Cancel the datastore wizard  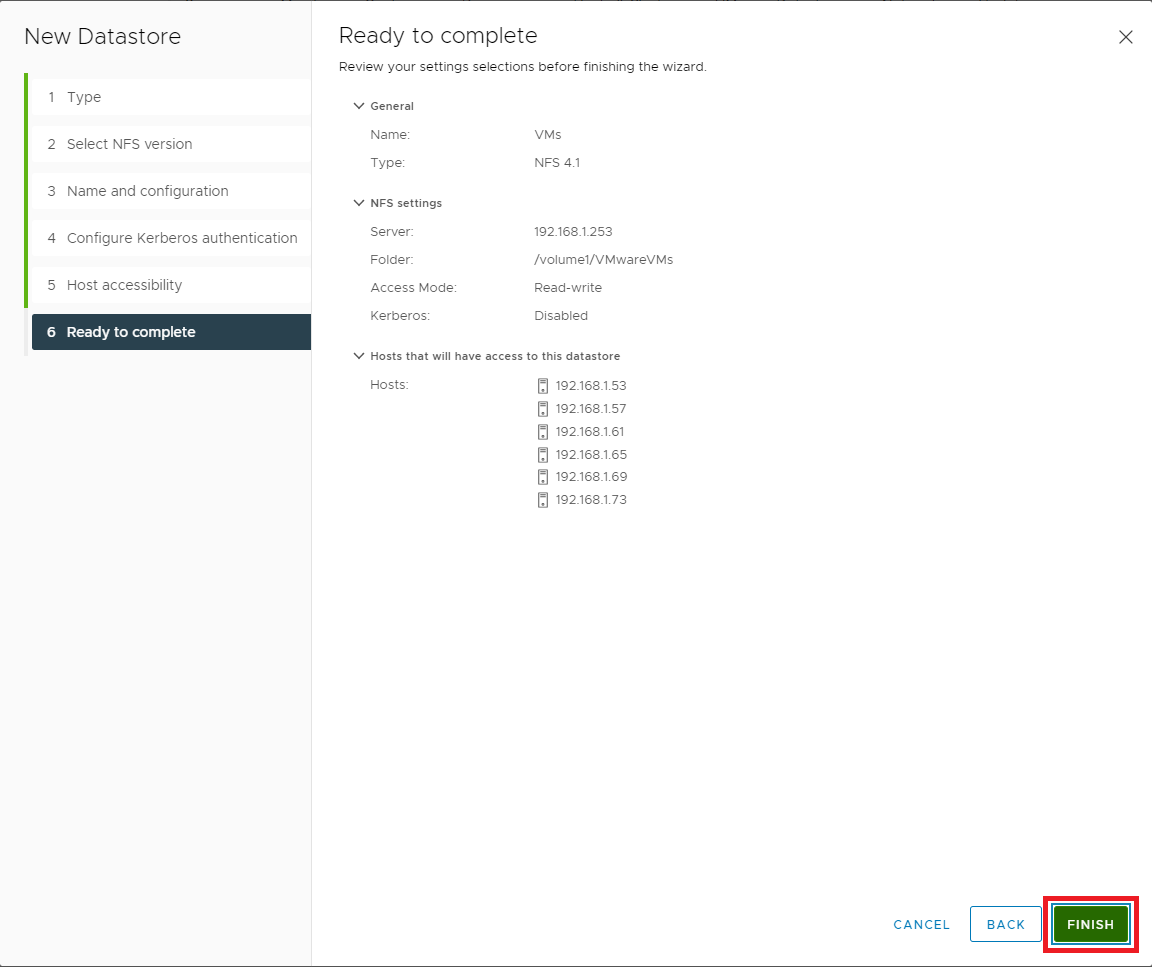(x=921, y=924)
